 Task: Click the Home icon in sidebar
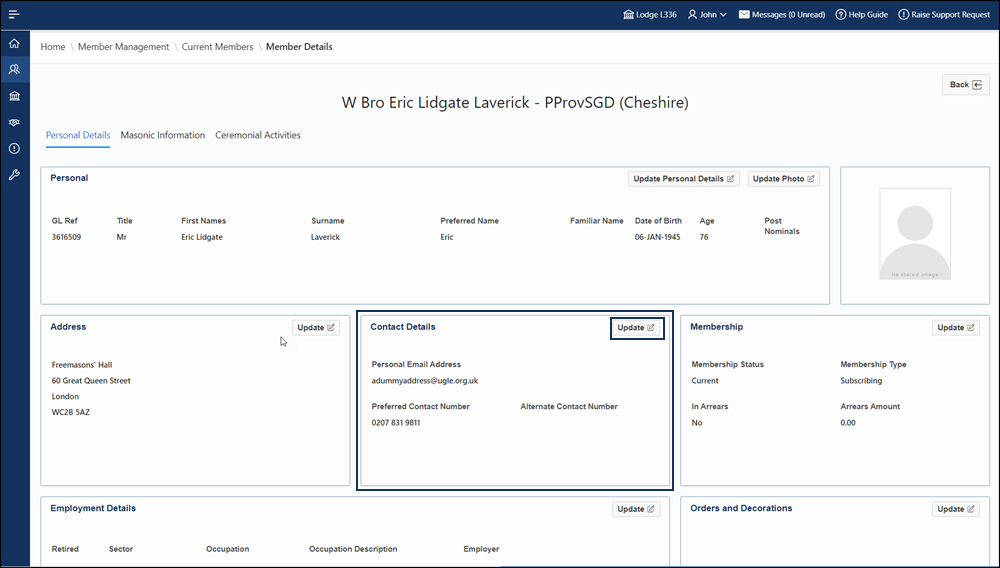(x=14, y=44)
